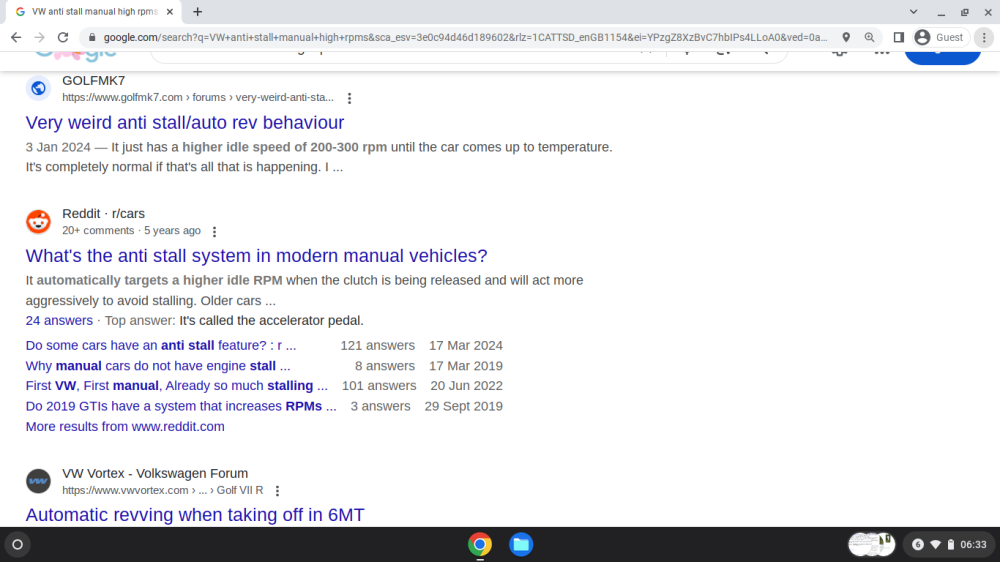Click the '20 Jun 2022' date text

(466, 386)
